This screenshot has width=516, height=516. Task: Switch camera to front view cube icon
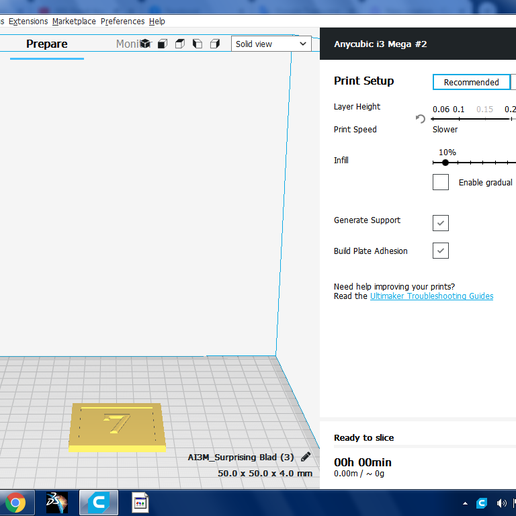pos(162,44)
